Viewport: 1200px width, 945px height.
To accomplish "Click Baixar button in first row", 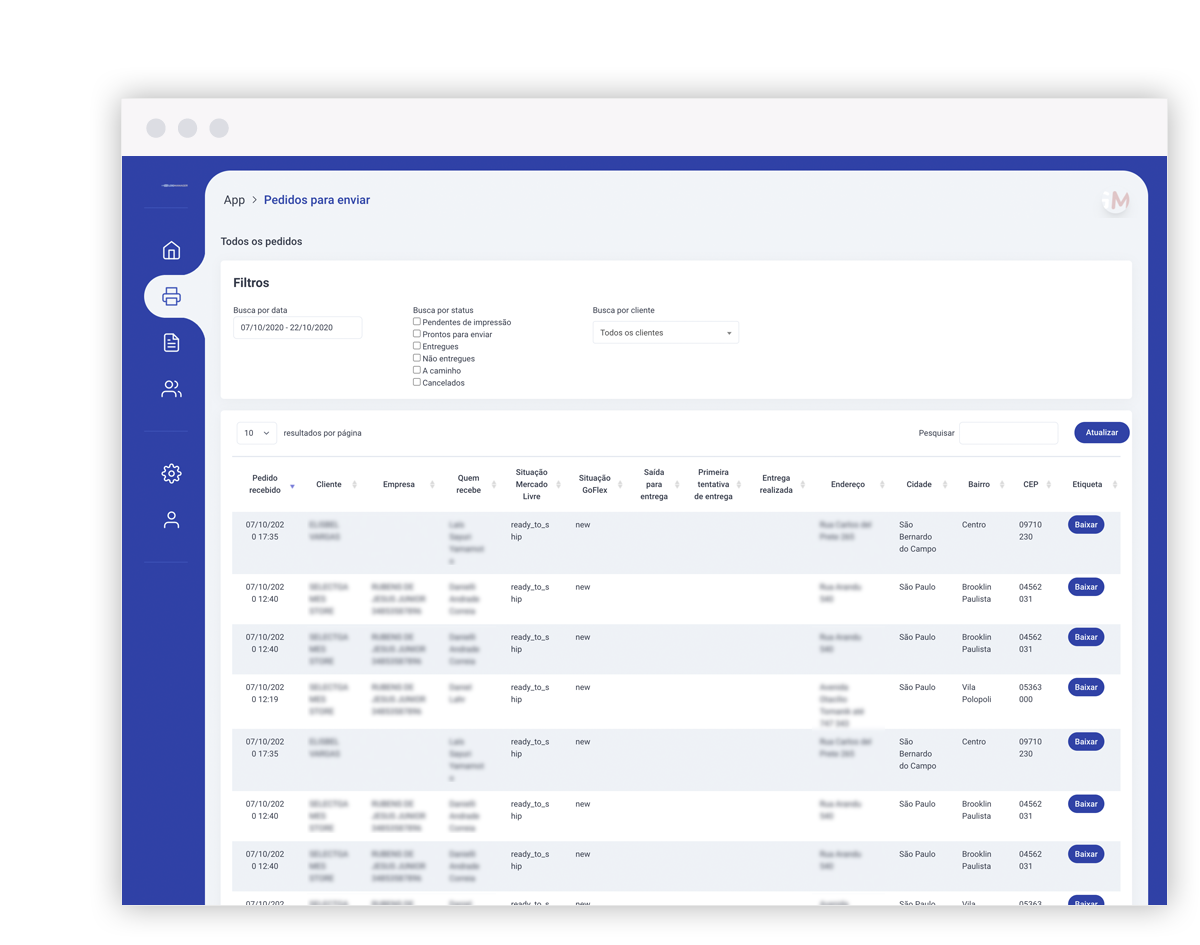I will click(1086, 525).
